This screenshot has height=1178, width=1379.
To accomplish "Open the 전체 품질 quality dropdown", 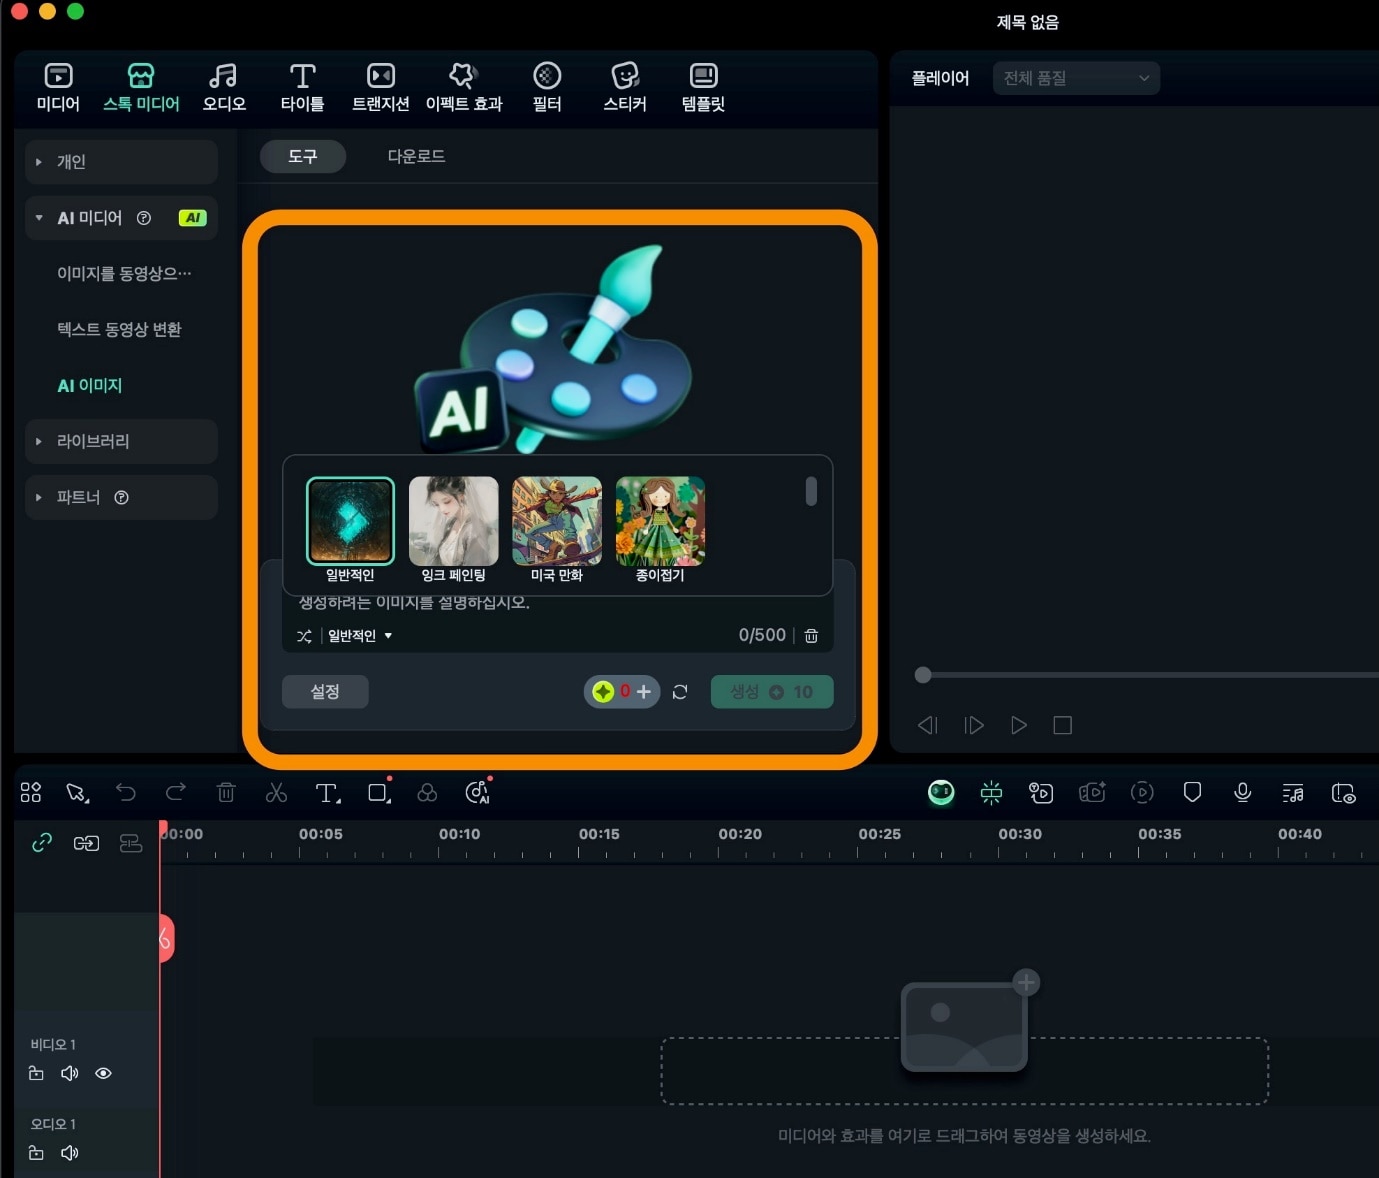I will pos(1076,78).
